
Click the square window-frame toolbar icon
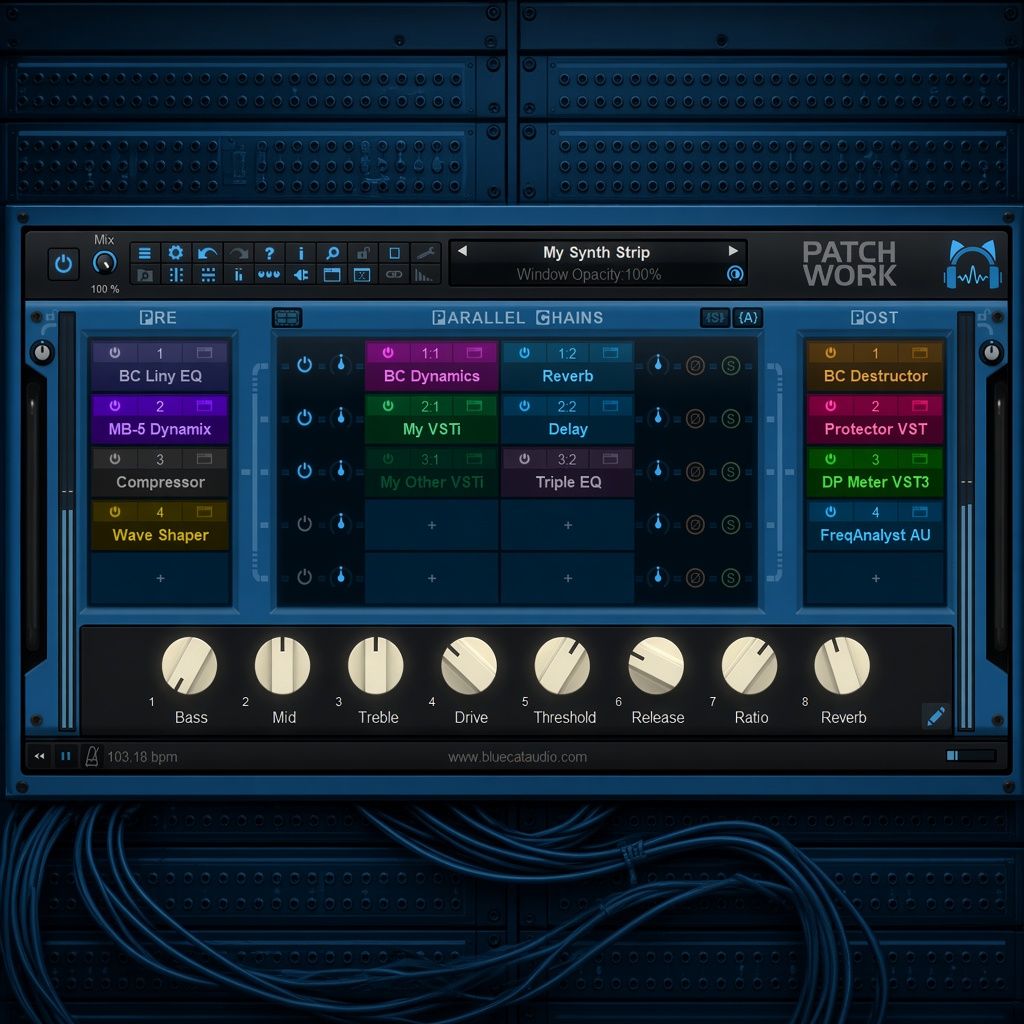[394, 253]
